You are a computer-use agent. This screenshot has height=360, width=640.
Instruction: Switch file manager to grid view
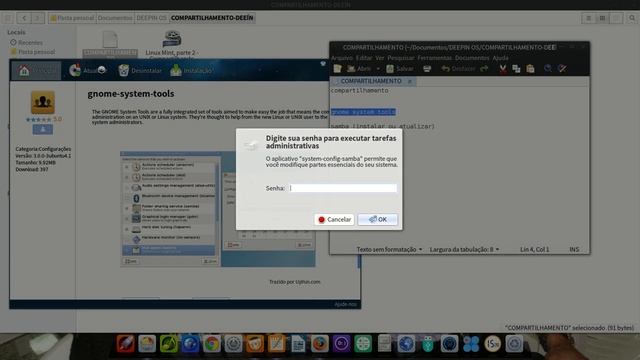pyautogui.click(x=602, y=18)
